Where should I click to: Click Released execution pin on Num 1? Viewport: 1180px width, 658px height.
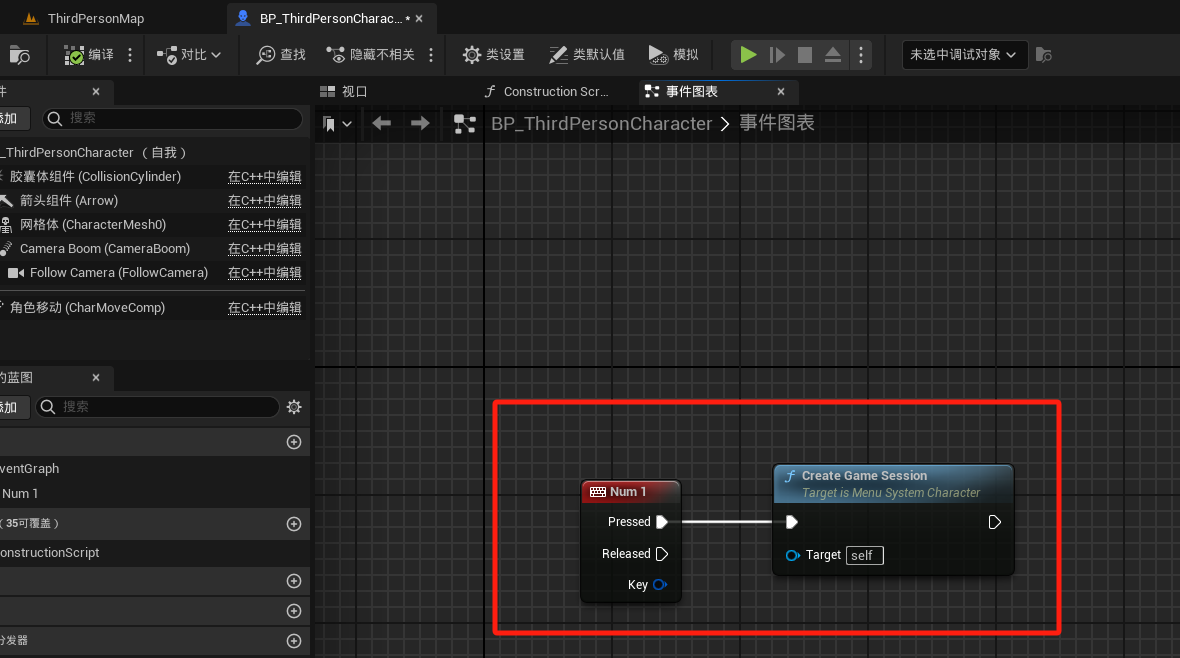click(x=662, y=555)
